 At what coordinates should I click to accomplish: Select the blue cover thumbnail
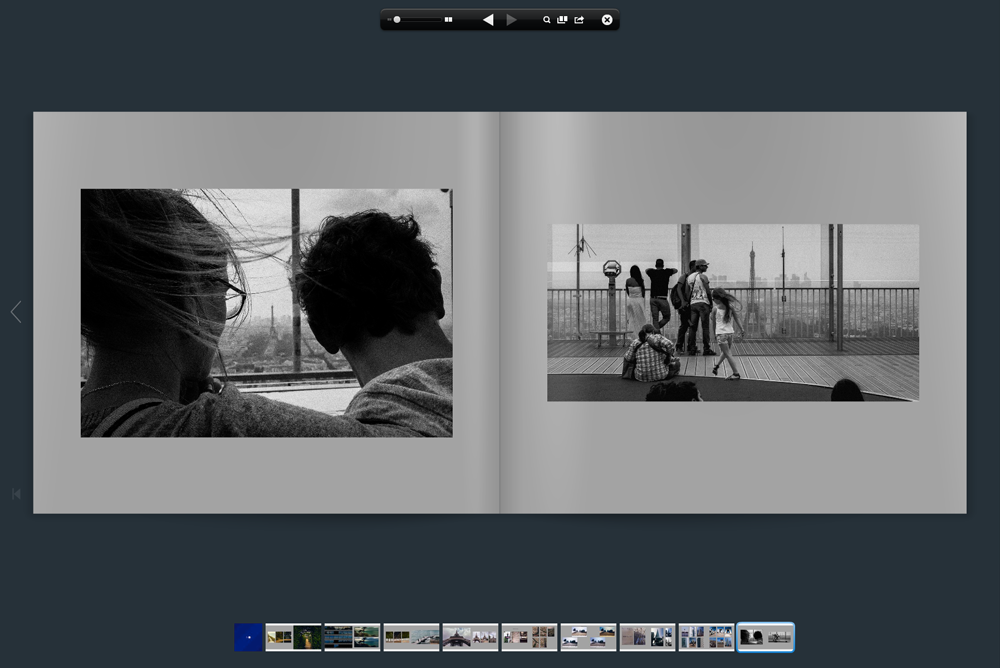tap(248, 637)
